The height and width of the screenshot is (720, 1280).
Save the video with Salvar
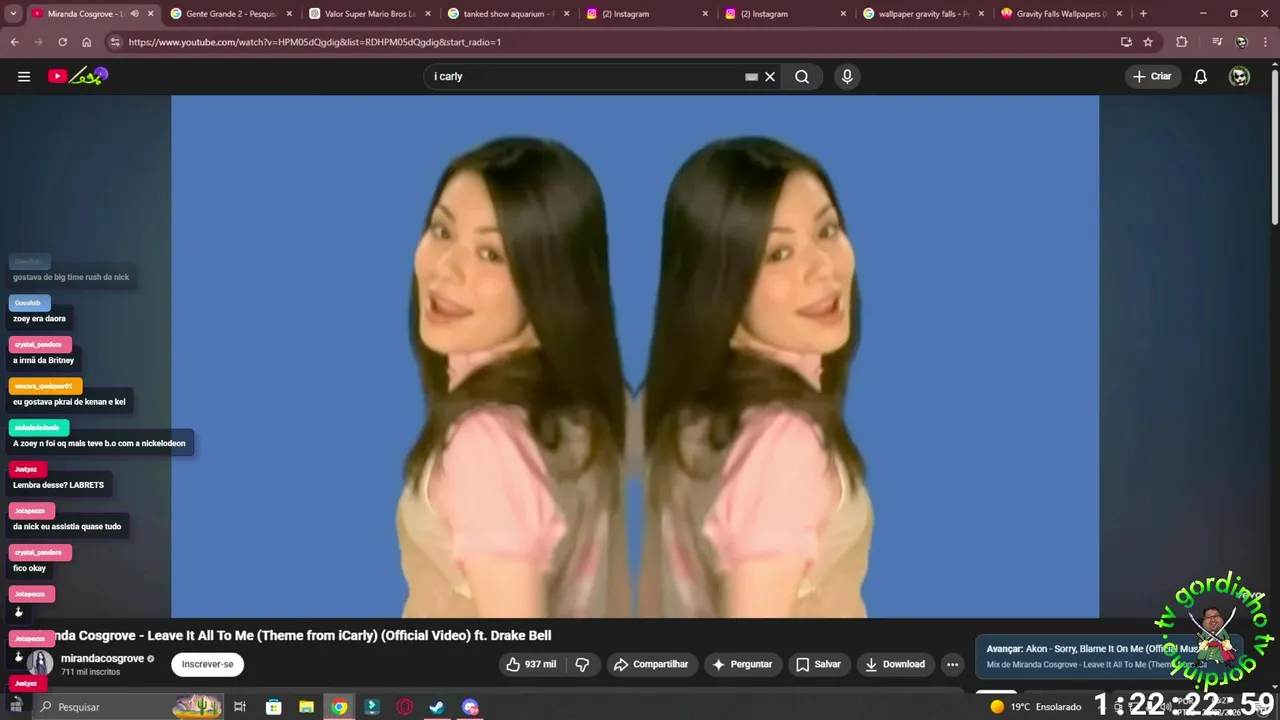(x=818, y=664)
